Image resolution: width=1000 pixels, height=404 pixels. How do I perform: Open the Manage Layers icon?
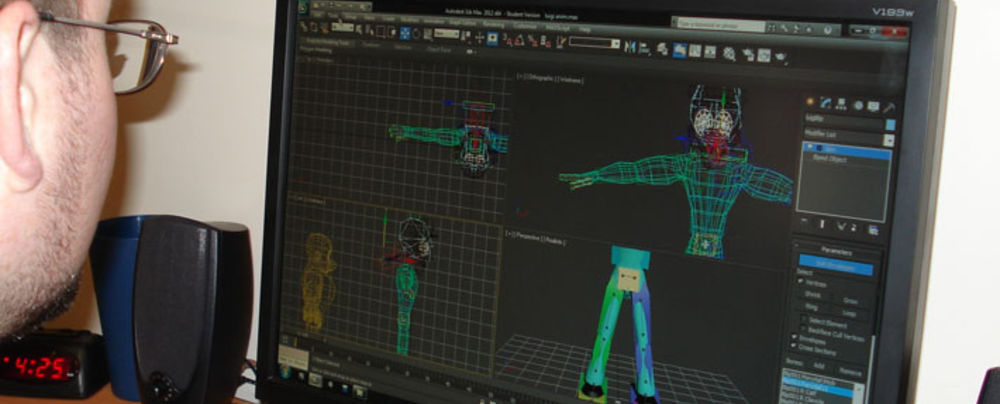coord(662,50)
